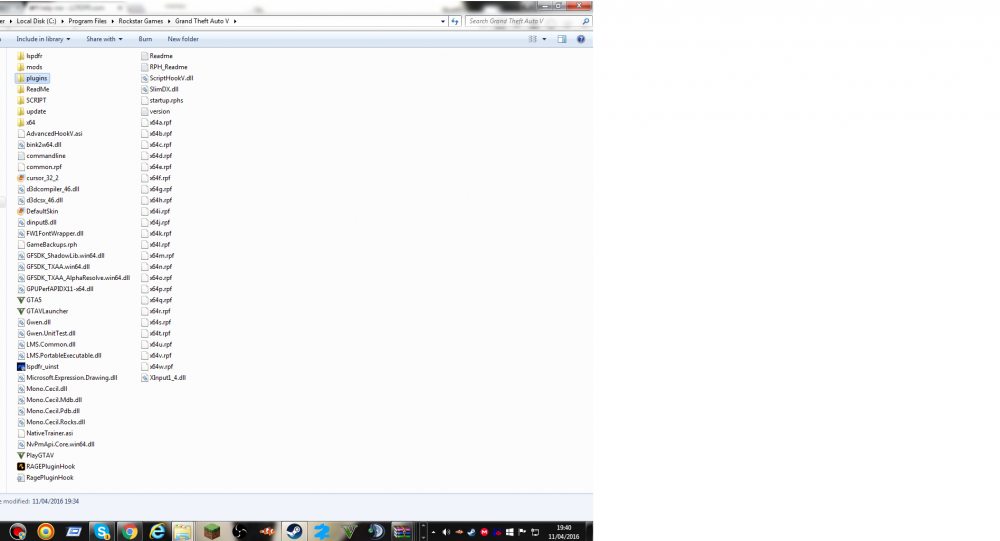The height and width of the screenshot is (541, 1000).
Task: Select the common.rpf file
Action: click(40, 167)
